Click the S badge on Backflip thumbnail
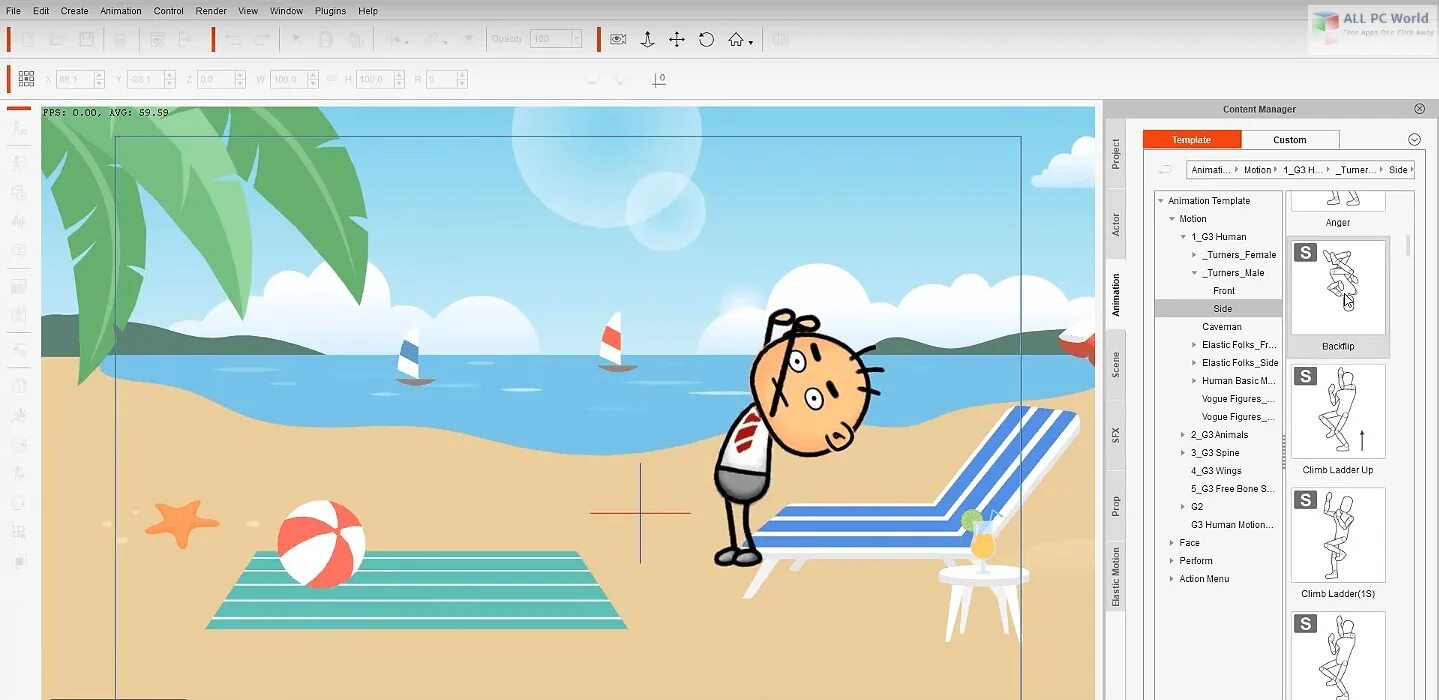Screen dimensions: 1439x700 tap(1305, 253)
